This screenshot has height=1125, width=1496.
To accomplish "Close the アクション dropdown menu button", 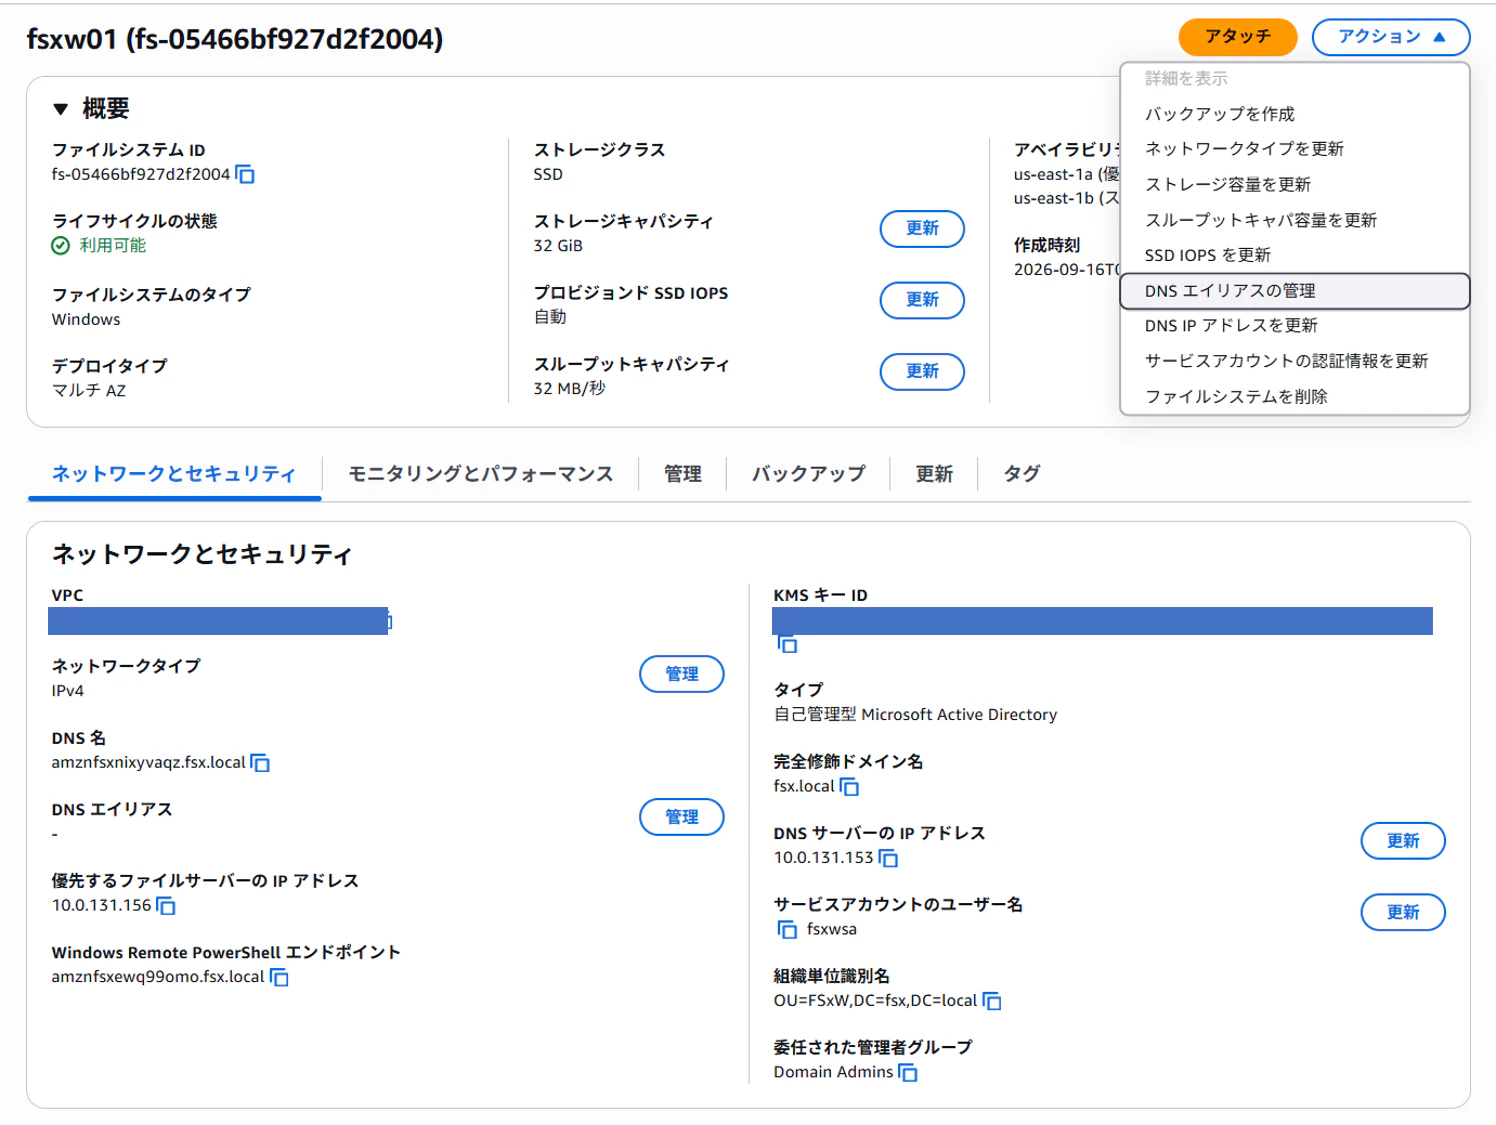I will [x=1390, y=37].
